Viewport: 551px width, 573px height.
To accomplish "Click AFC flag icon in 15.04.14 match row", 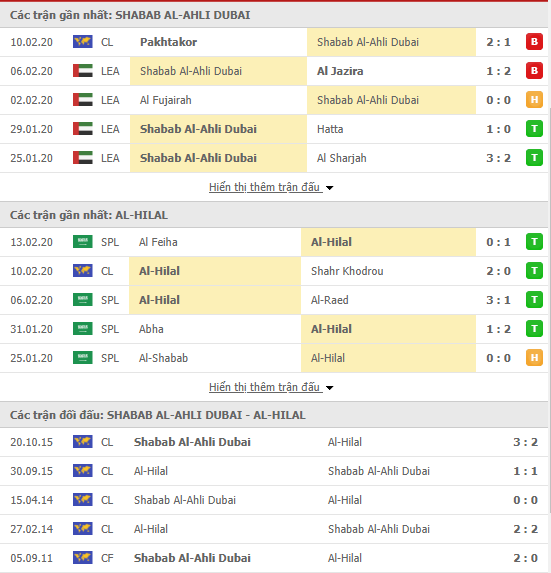I will [83, 500].
